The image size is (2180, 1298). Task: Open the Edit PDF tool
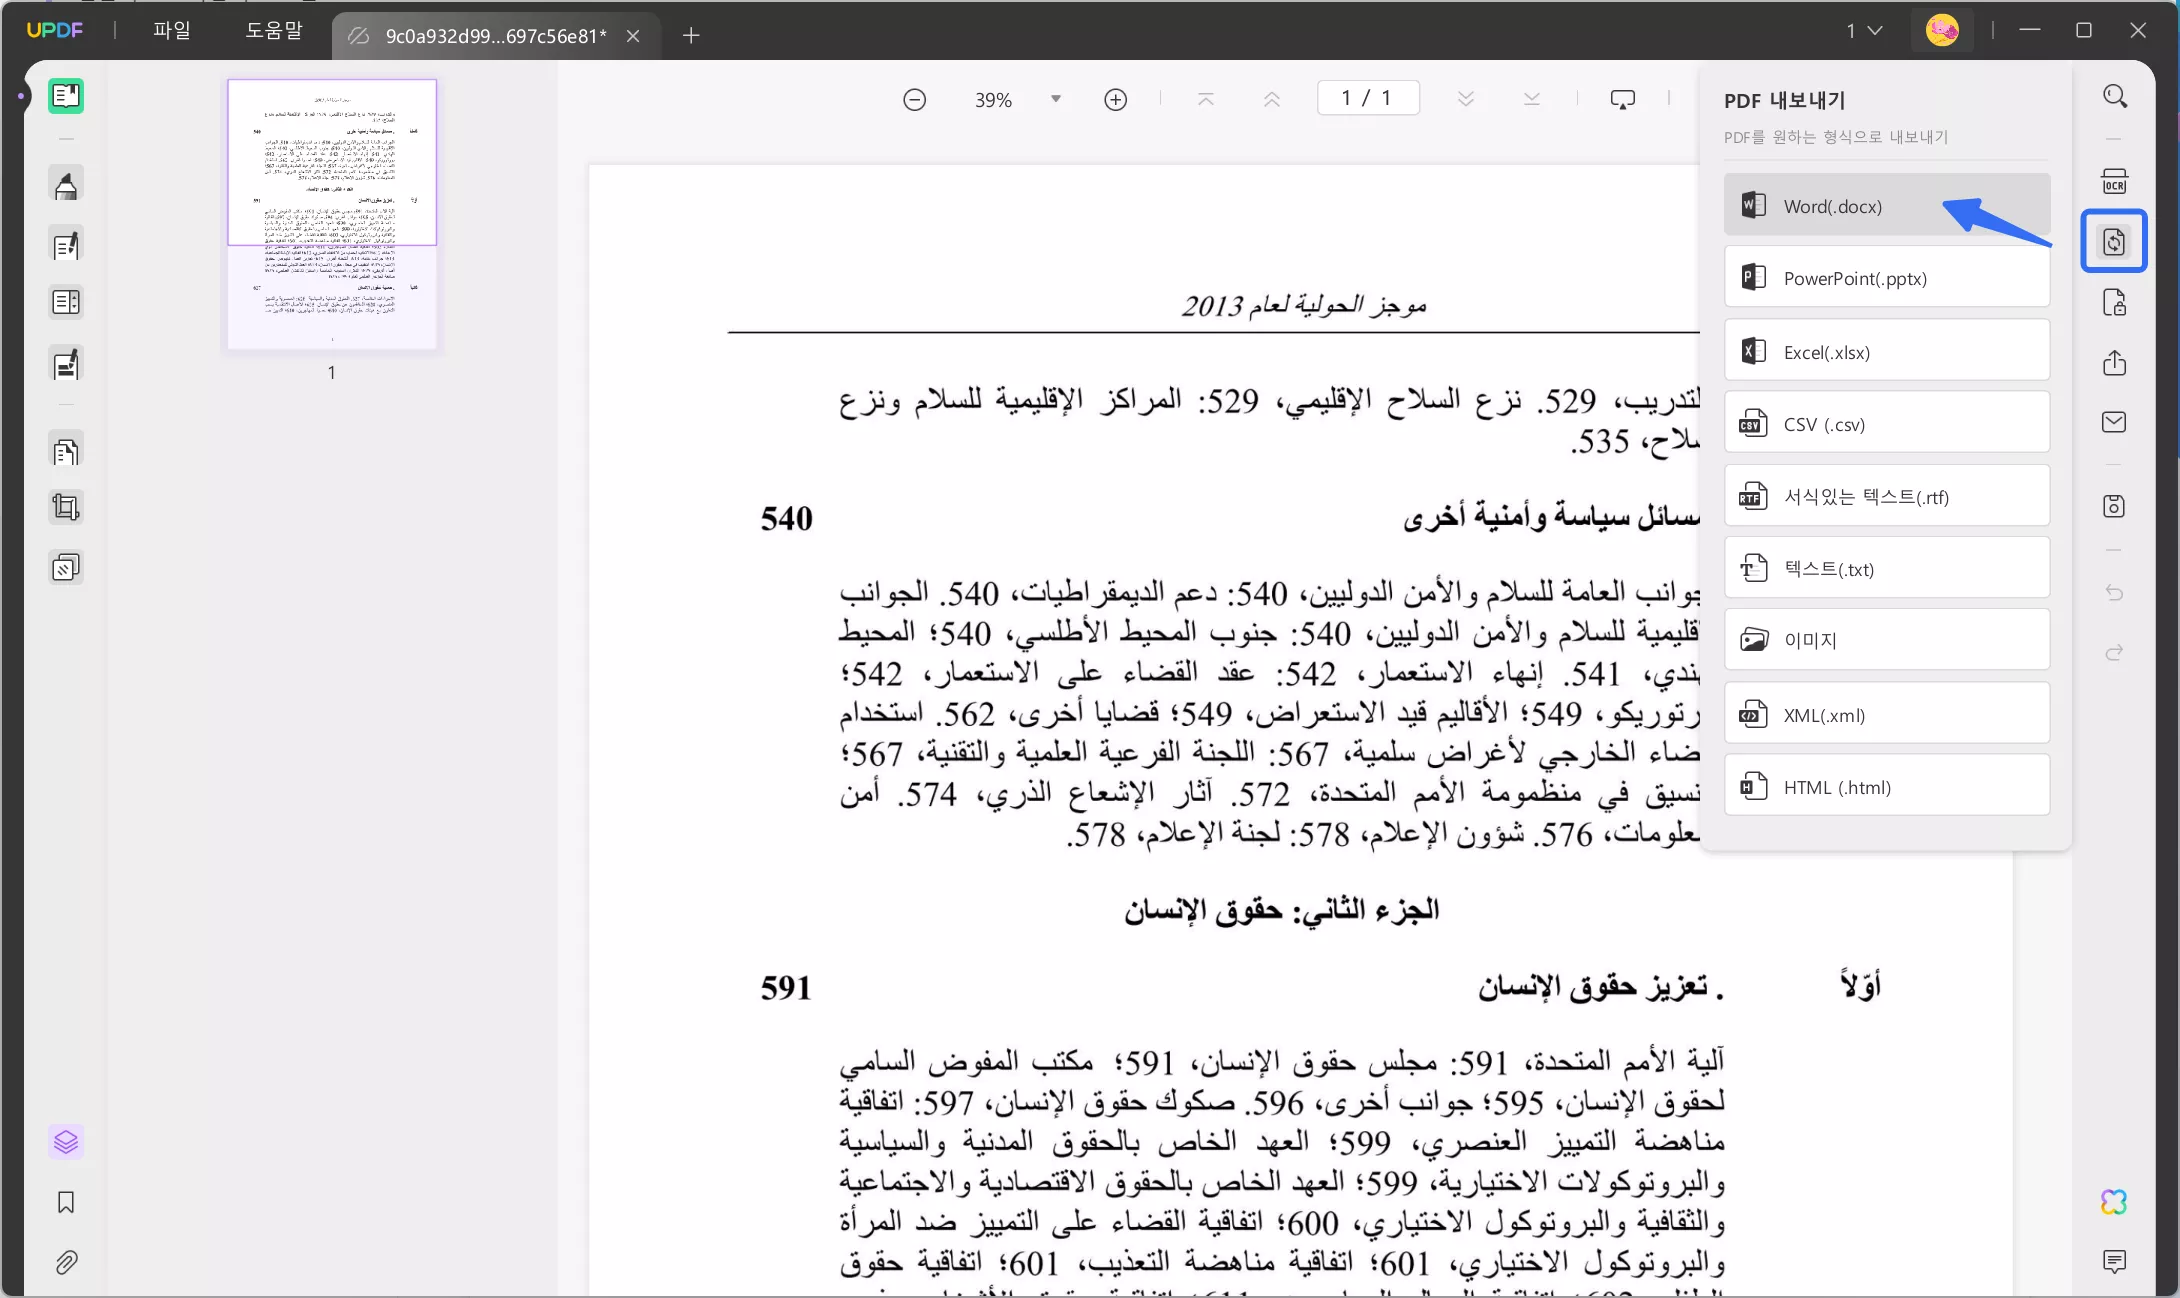pyautogui.click(x=66, y=245)
